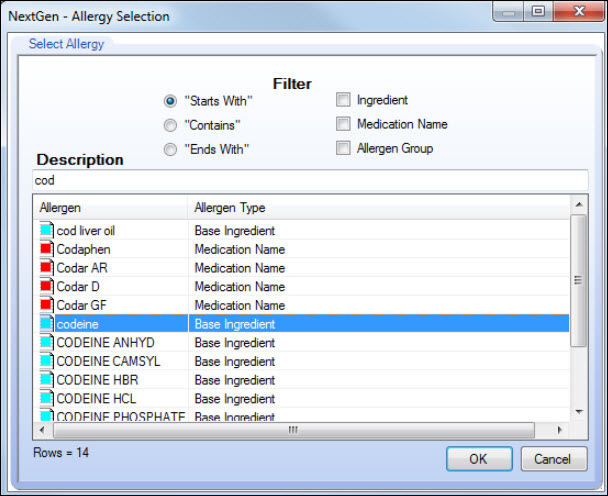Select the CODEINE HBR allergen

97,379
